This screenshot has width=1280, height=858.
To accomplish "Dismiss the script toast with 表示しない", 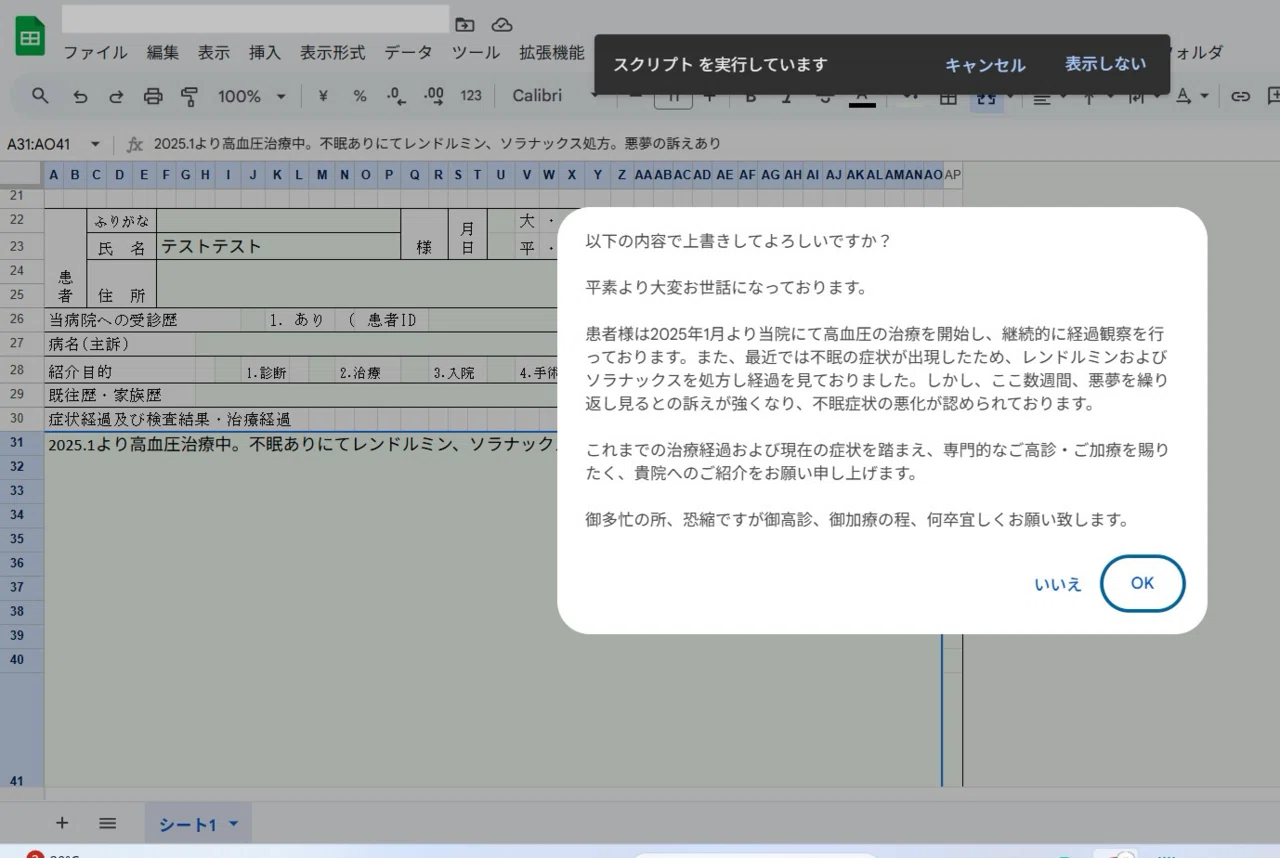I will [x=1105, y=64].
